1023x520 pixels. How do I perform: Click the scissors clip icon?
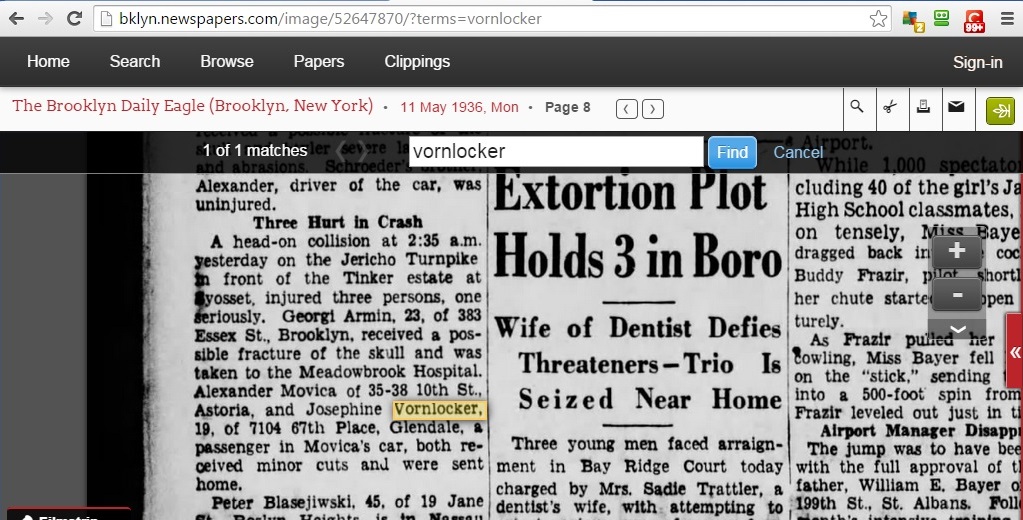pos(889,108)
